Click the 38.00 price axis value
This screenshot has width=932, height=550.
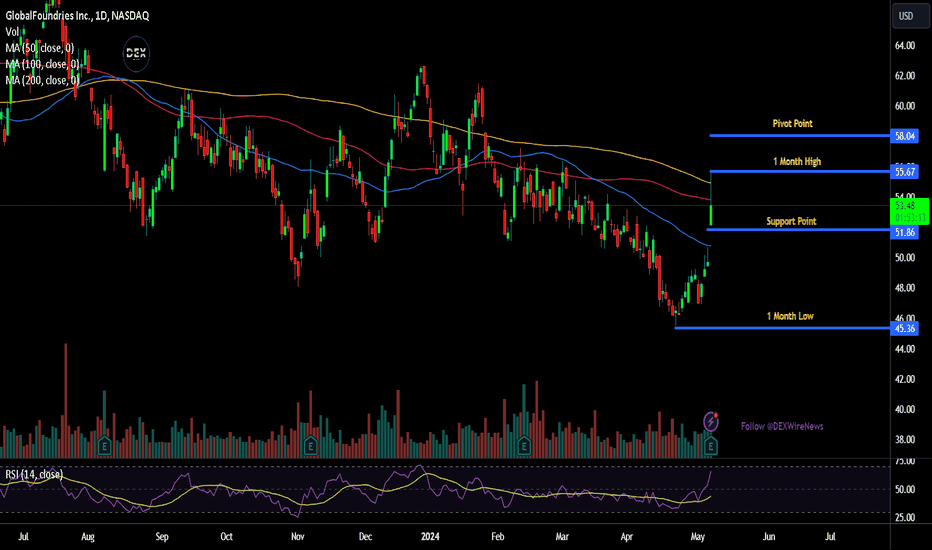pyautogui.click(x=905, y=440)
